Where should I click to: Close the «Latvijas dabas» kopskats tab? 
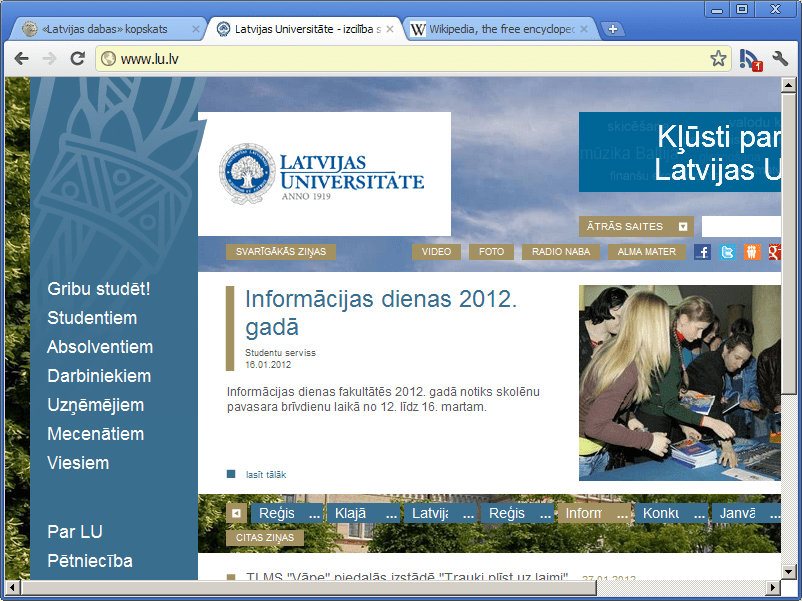coord(195,29)
